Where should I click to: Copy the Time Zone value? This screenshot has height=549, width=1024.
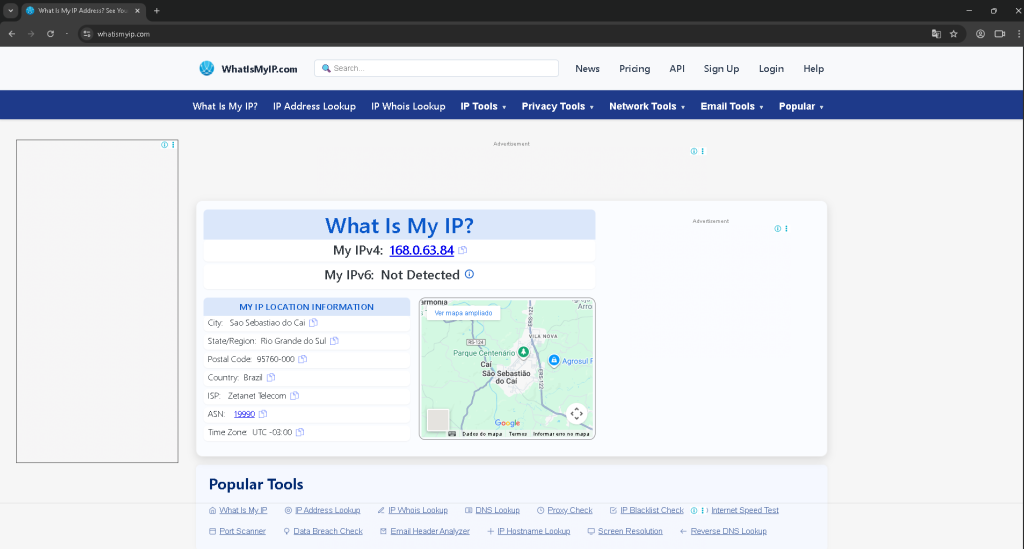[x=299, y=432]
